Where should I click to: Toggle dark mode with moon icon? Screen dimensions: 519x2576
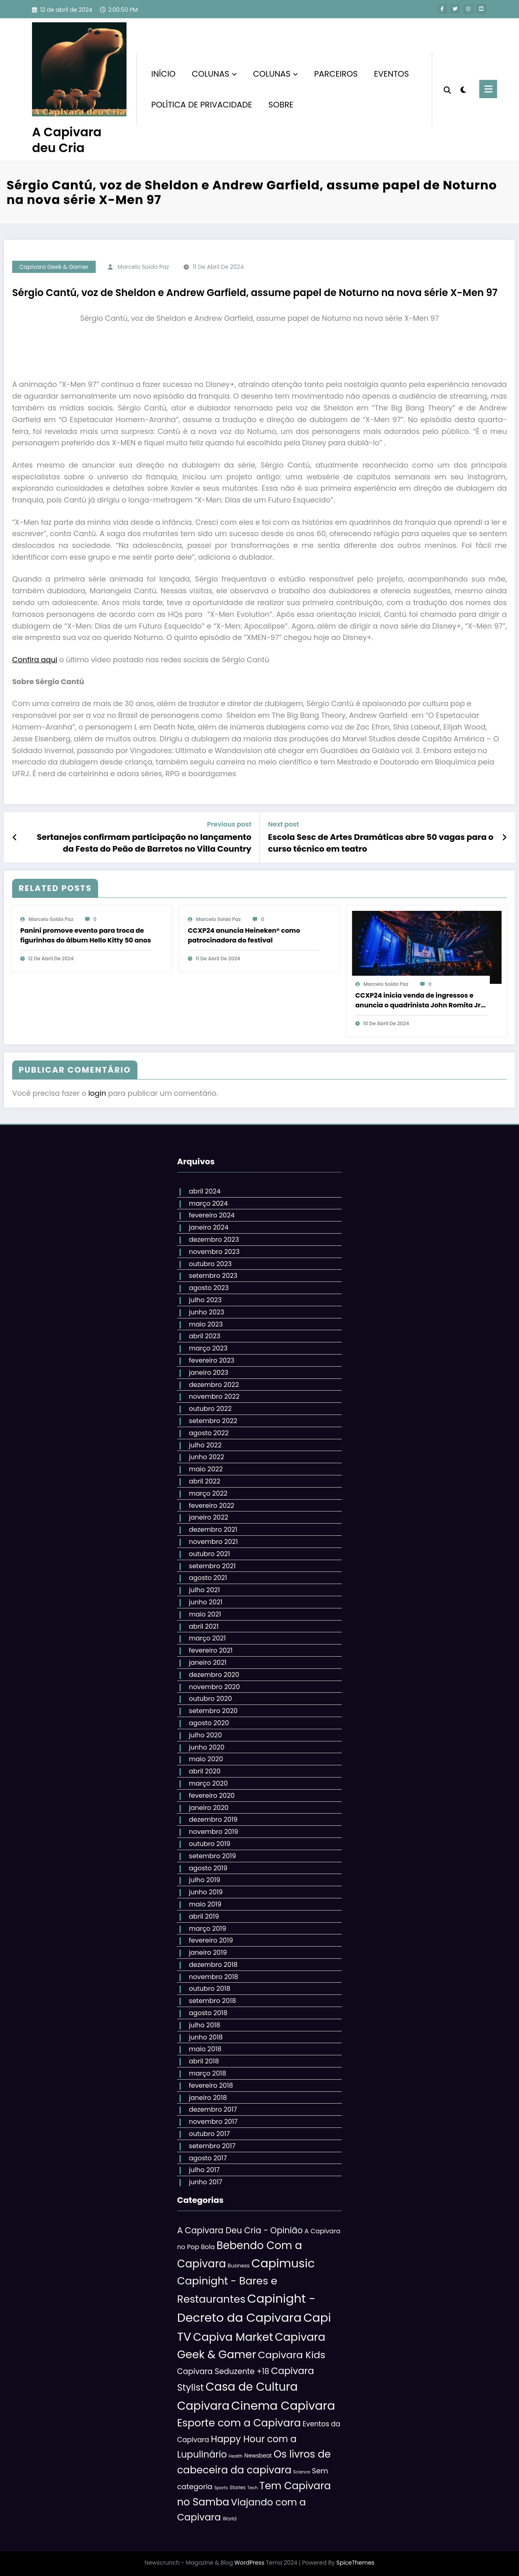[x=463, y=90]
